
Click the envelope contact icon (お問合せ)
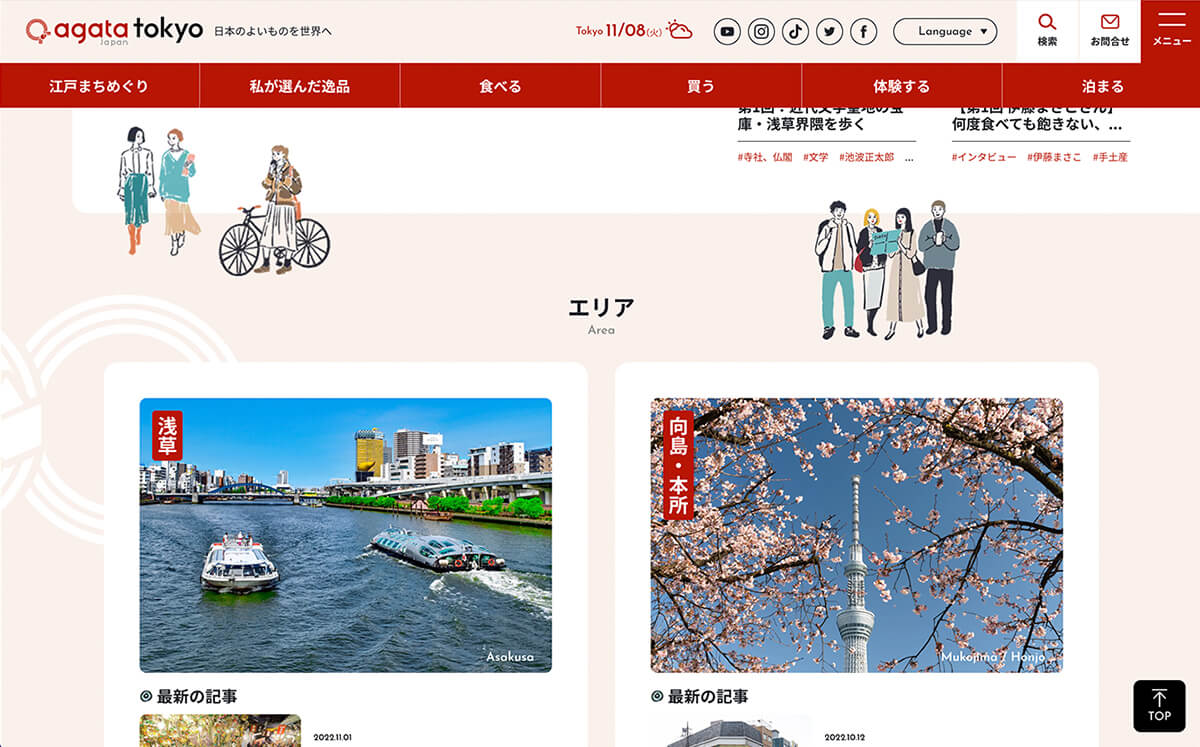point(1109,30)
